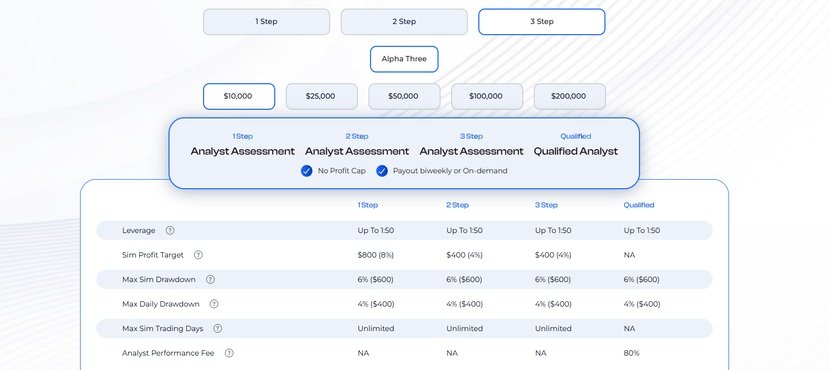Click the 1 Step table column header
Viewport: 830px width, 370px height.
click(x=368, y=205)
